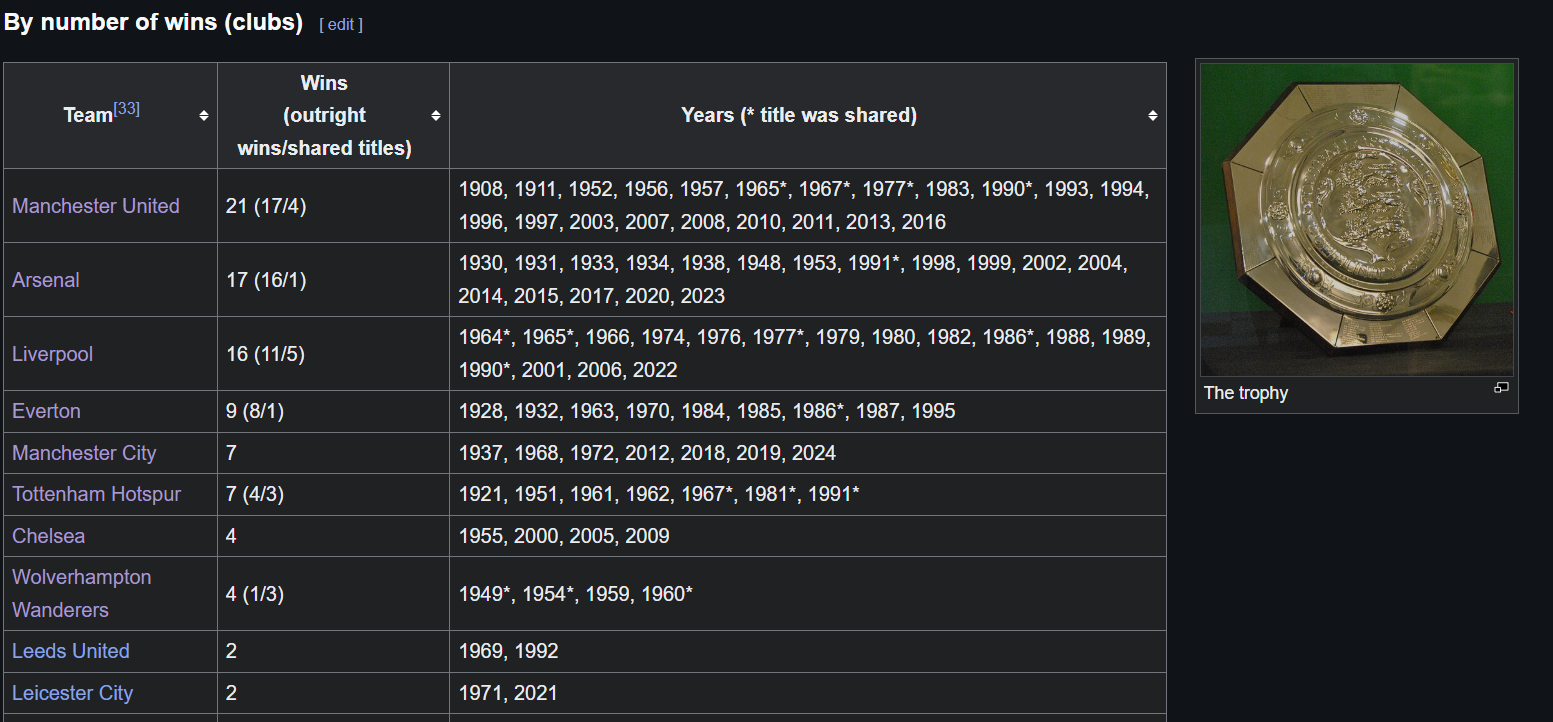Go to the Liverpool page
The image size is (1553, 722).
click(52, 354)
